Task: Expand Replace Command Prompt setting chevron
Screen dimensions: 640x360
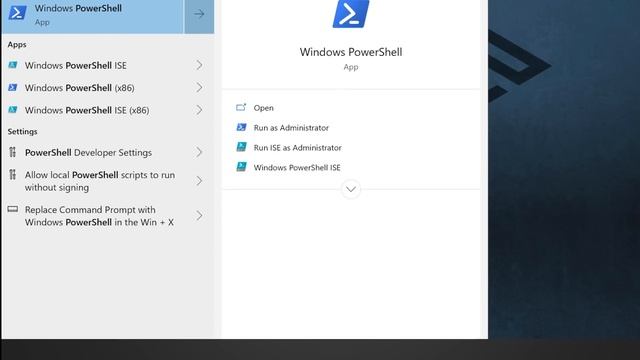Action: click(199, 216)
